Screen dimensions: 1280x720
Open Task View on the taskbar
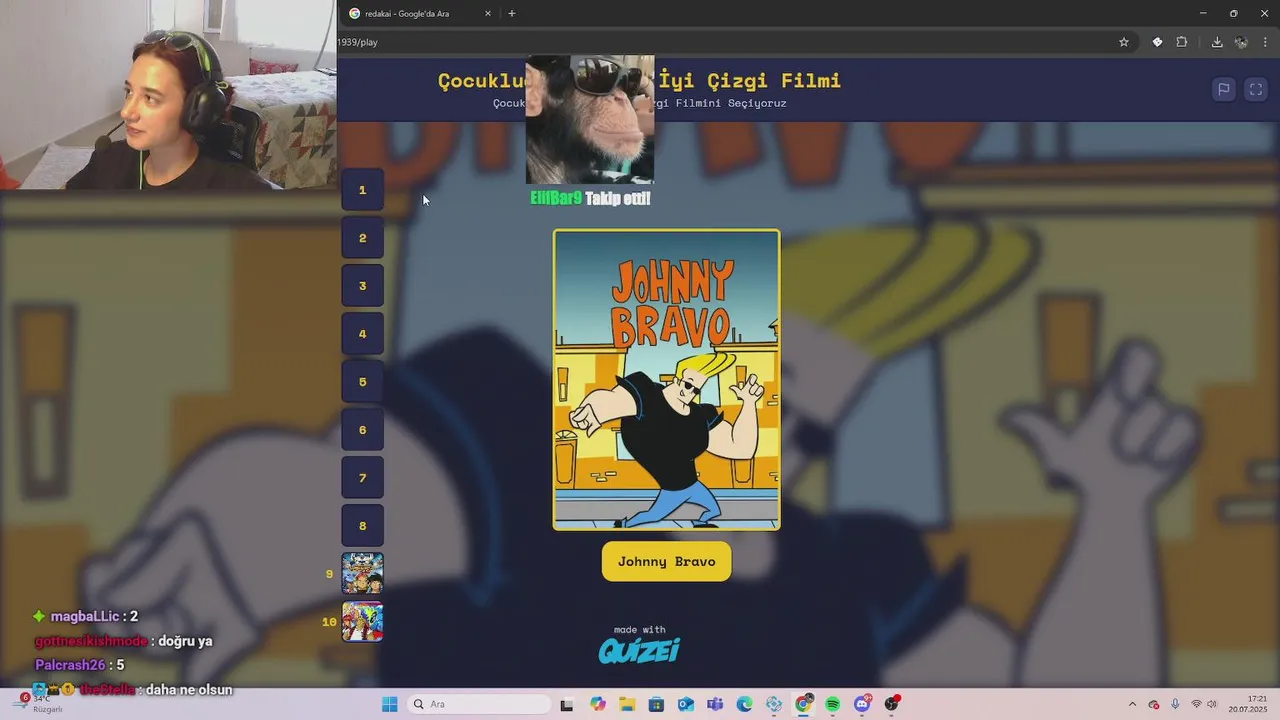tap(567, 704)
